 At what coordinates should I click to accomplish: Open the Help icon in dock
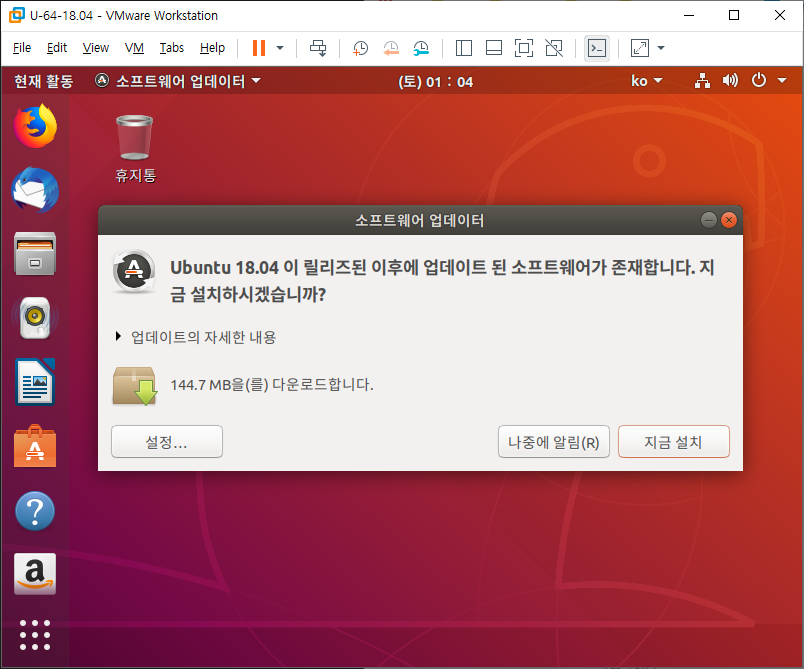coord(35,511)
